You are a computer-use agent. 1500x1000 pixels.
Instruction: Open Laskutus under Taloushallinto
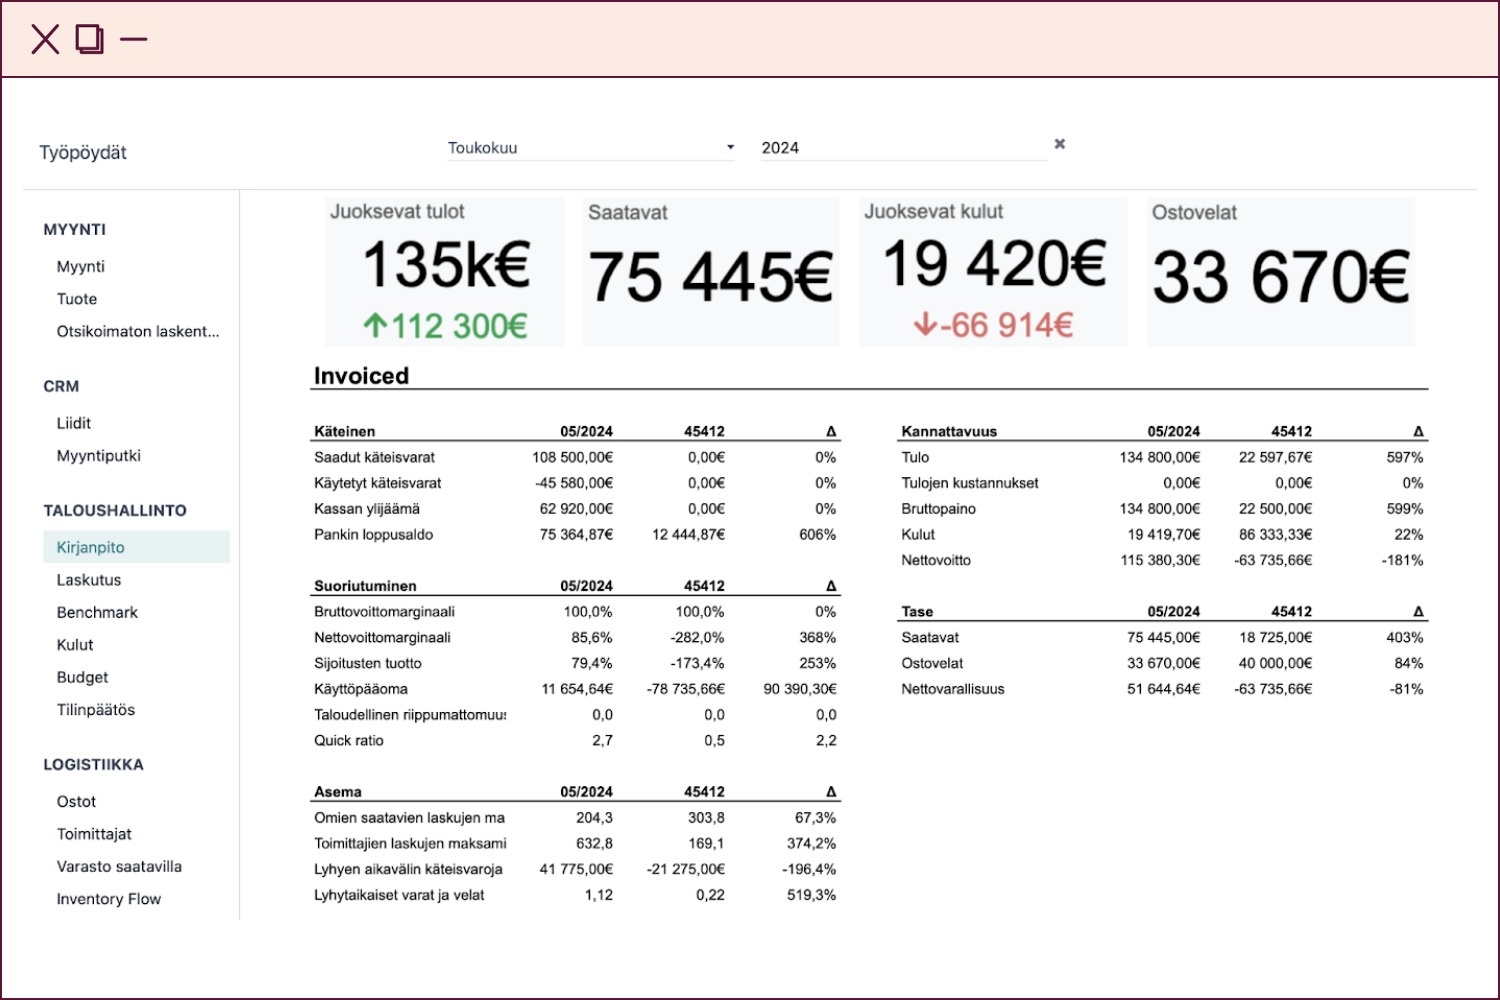(x=89, y=580)
